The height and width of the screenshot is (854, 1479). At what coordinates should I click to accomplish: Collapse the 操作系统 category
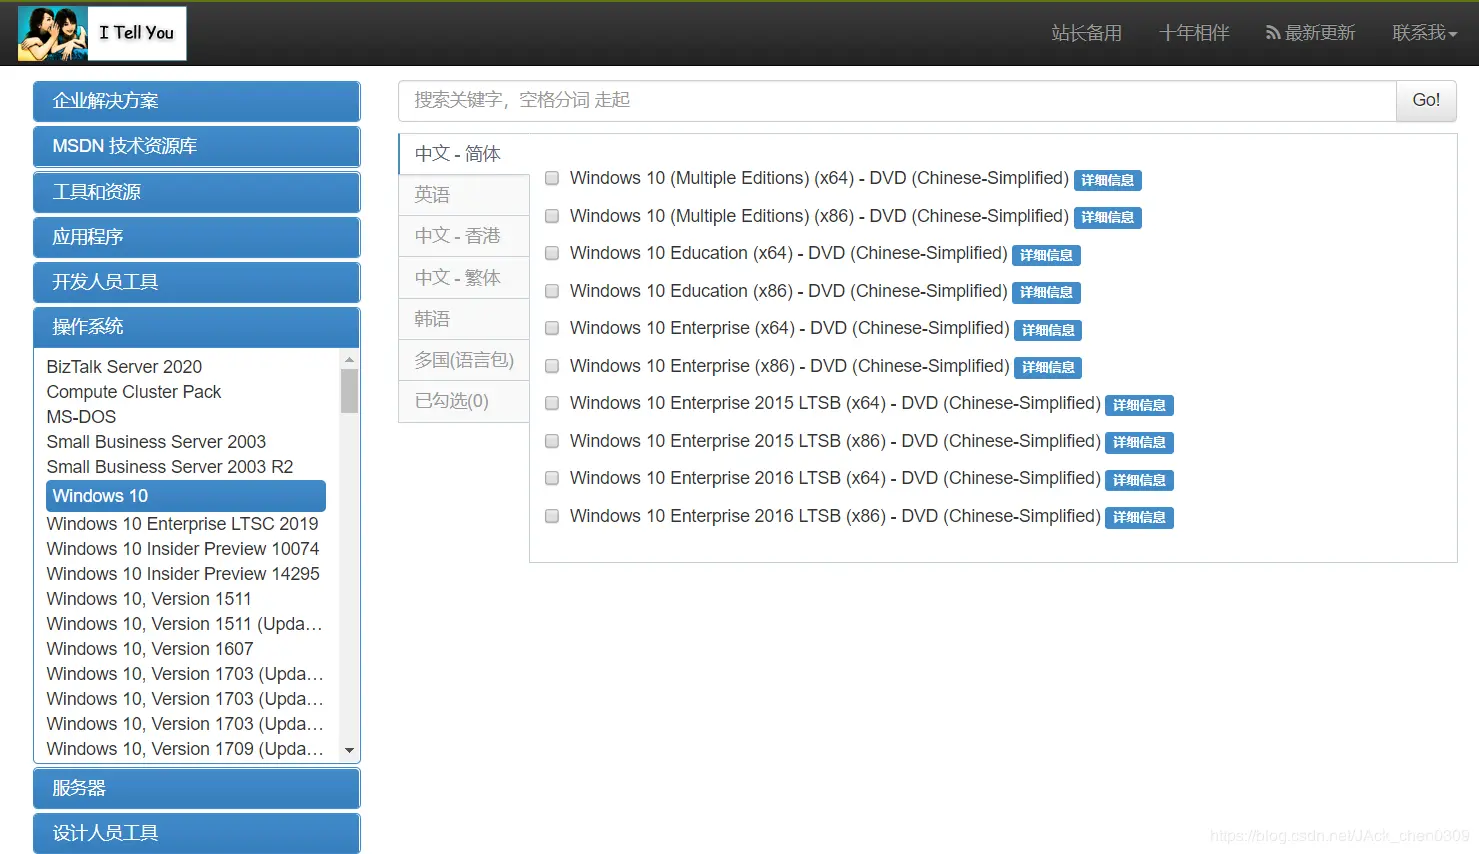[196, 327]
